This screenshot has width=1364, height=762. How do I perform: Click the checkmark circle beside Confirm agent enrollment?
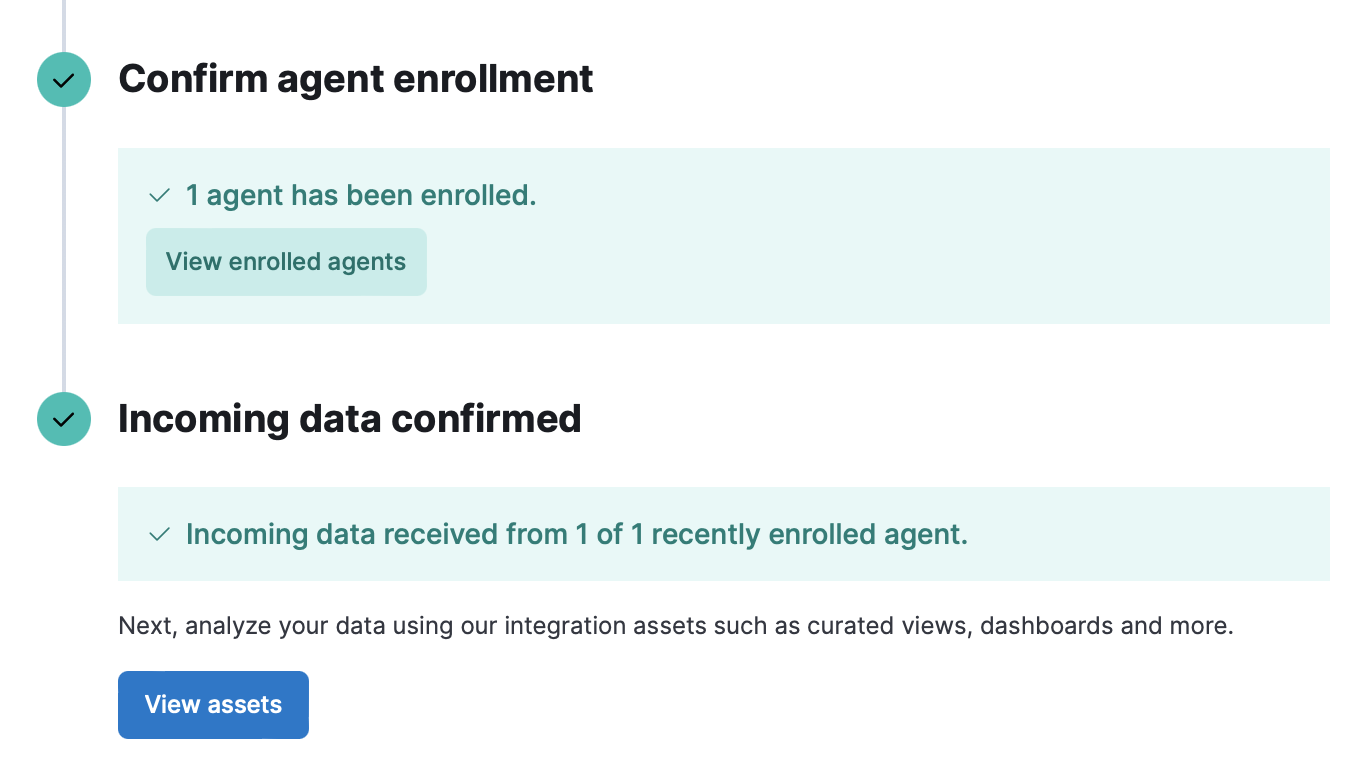pyautogui.click(x=63, y=79)
